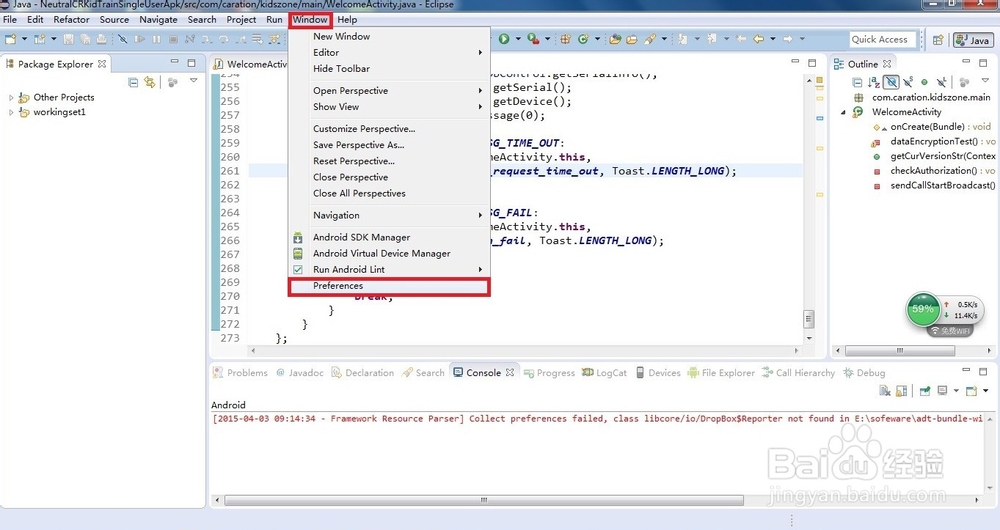Switch to the Problems tab

[240, 372]
